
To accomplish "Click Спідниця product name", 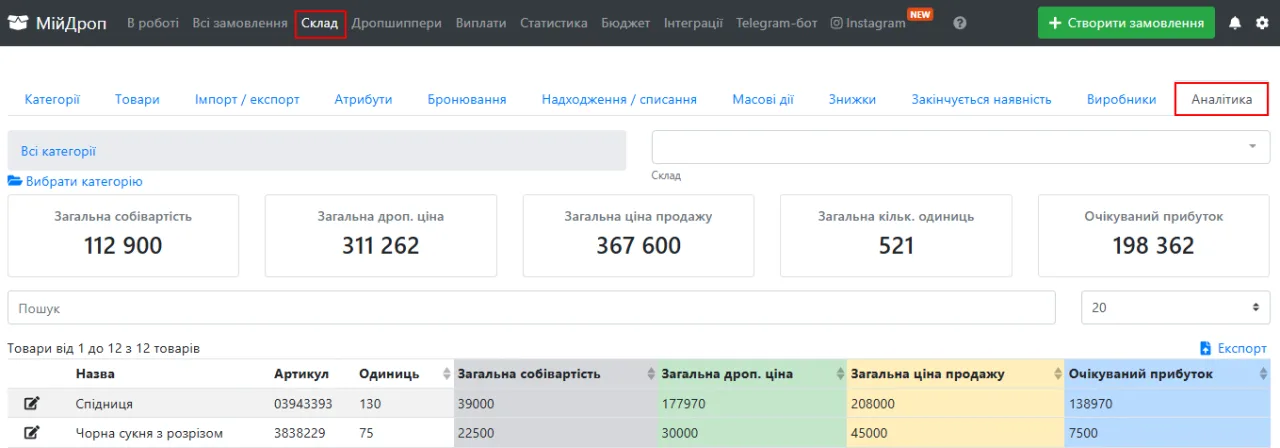I will (x=104, y=404).
